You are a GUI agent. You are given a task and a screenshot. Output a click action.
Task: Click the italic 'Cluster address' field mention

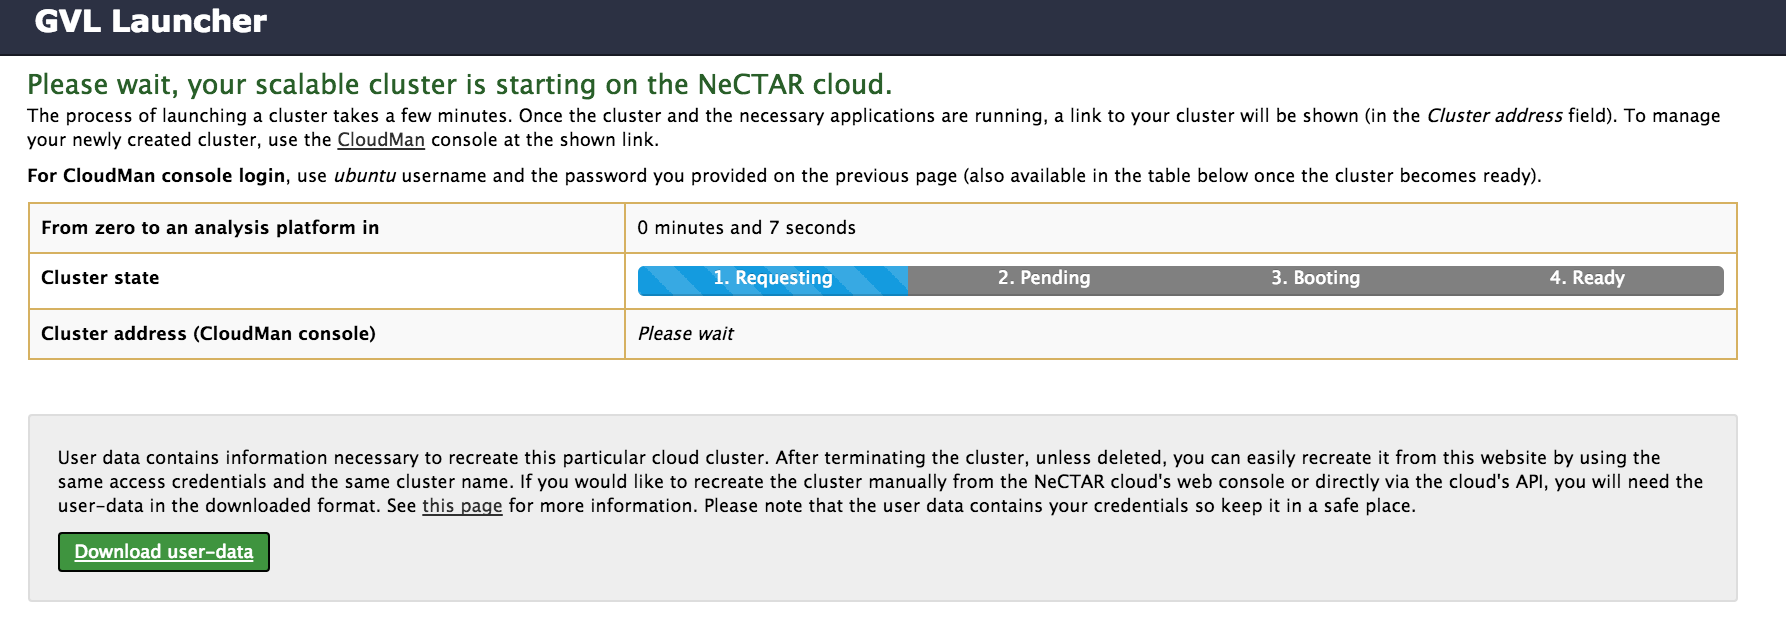pyautogui.click(x=1494, y=116)
